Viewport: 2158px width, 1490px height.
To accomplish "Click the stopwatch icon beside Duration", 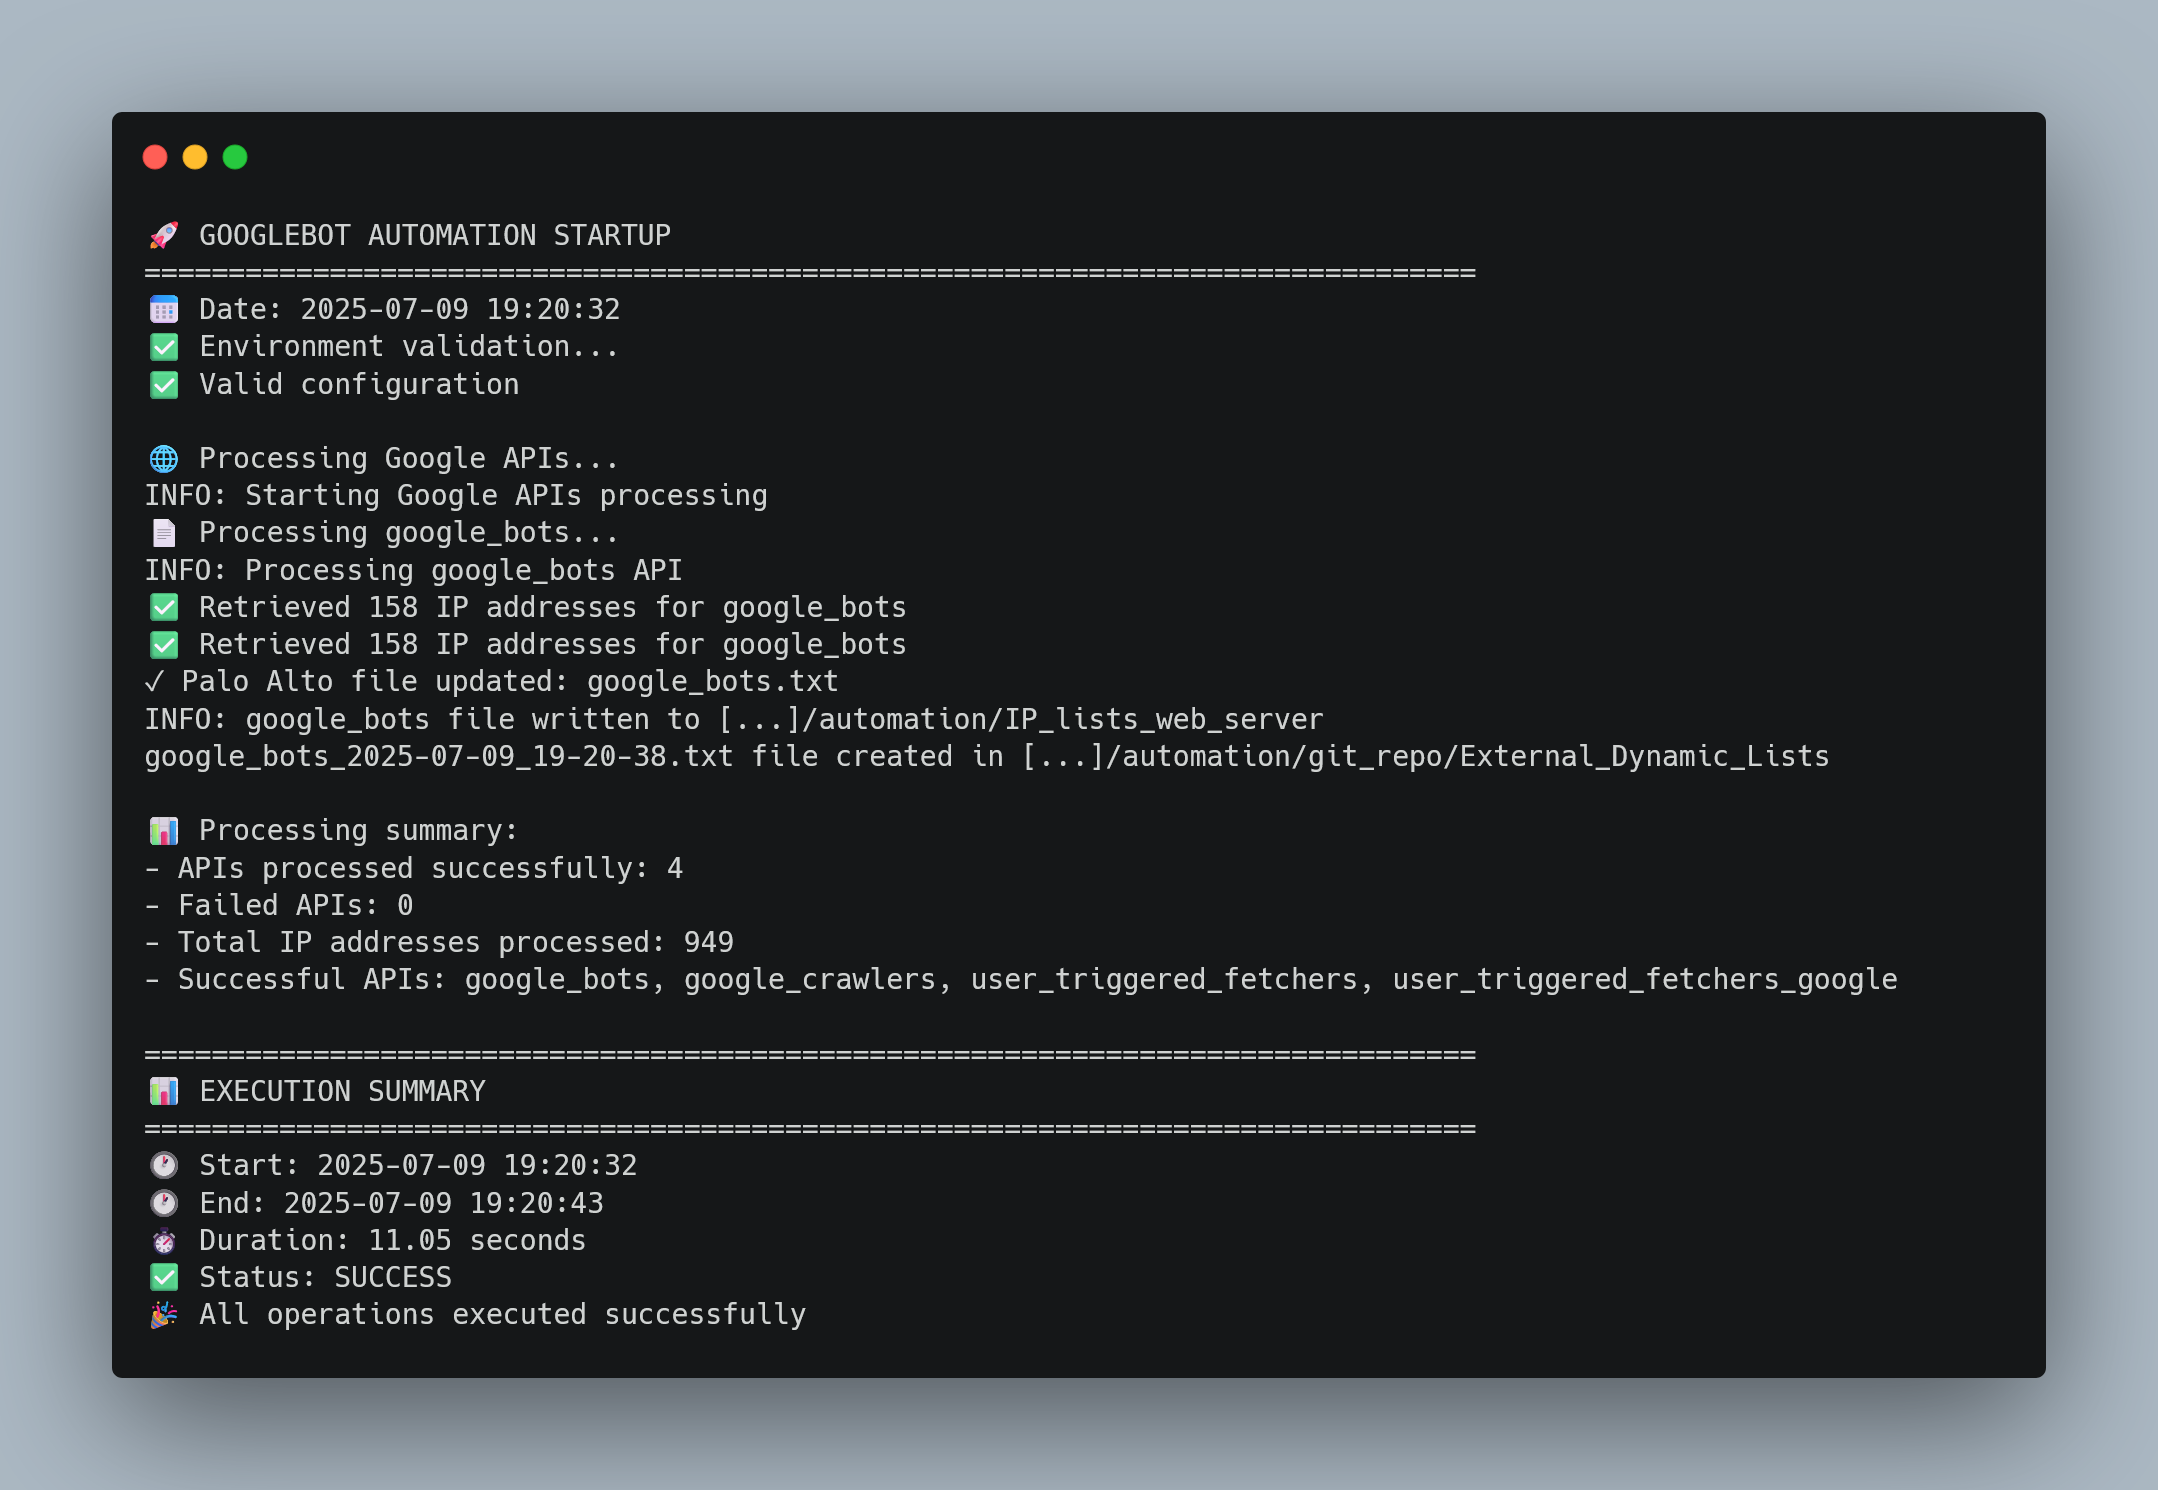I will pyautogui.click(x=164, y=1240).
